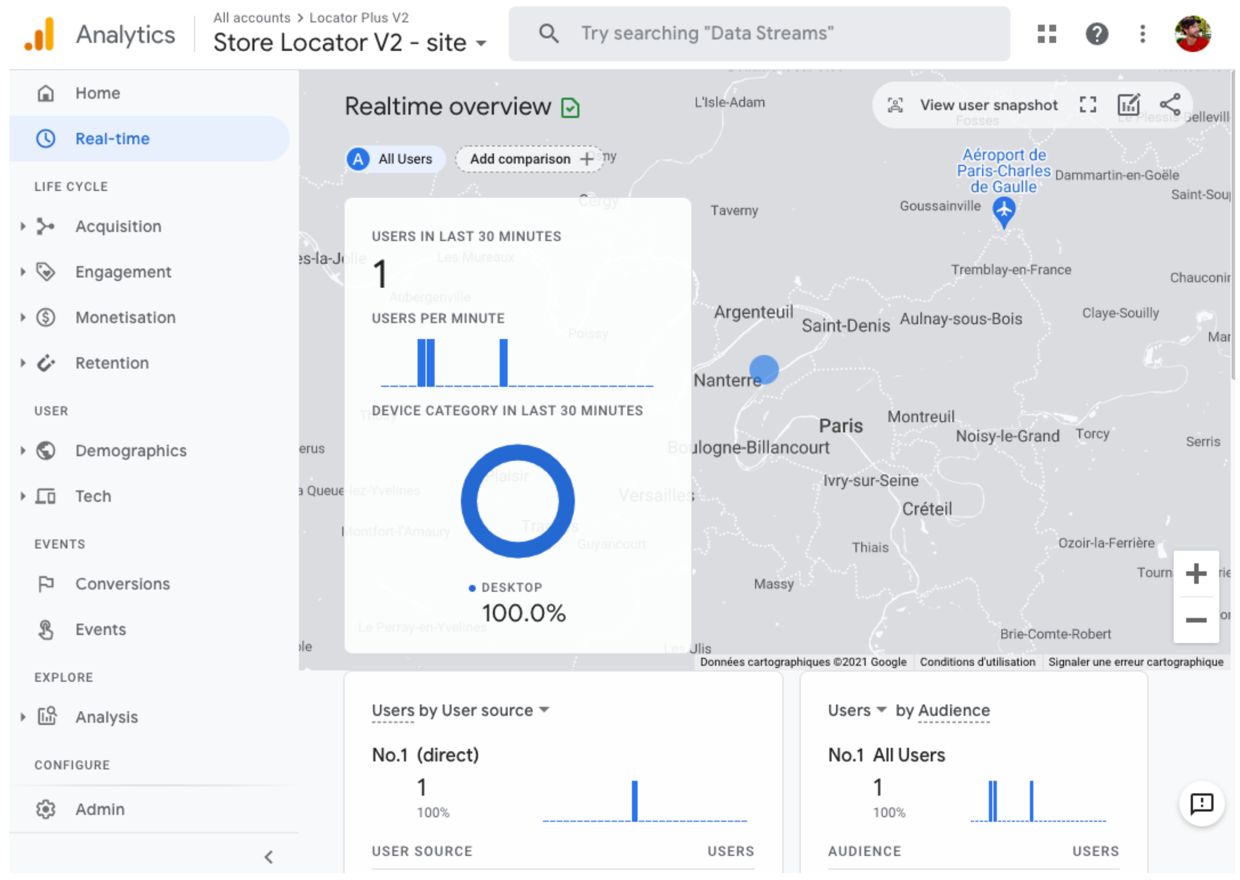Open the edit comparisons chart icon
Image resolution: width=1240 pixels, height=880 pixels.
point(1129,105)
